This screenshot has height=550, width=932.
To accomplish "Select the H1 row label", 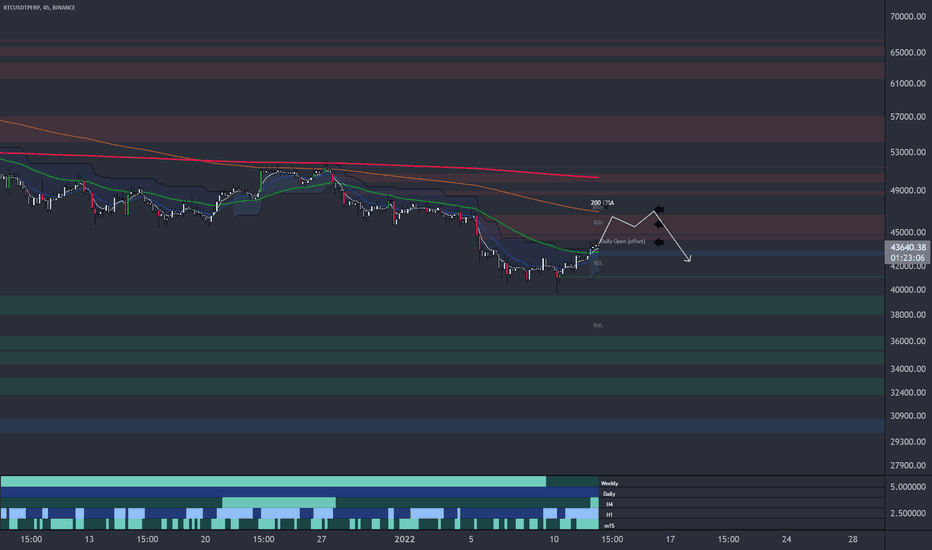I will pos(609,515).
